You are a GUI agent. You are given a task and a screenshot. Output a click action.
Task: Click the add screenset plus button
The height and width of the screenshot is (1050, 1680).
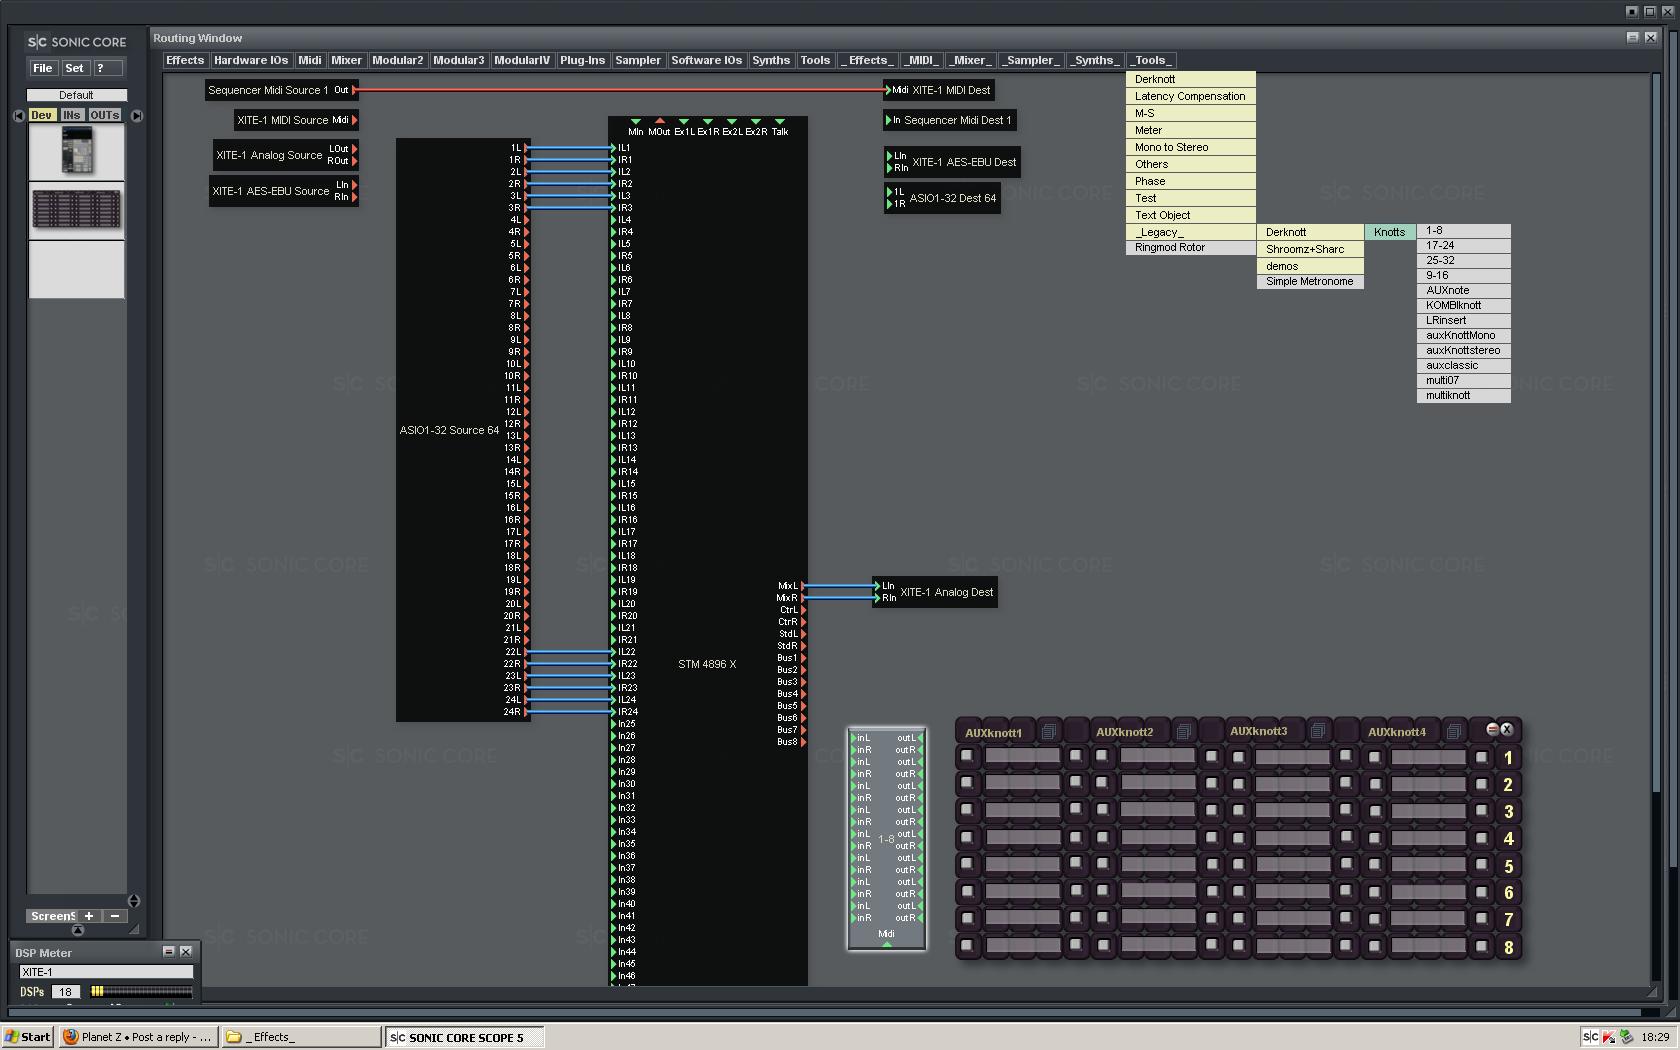point(89,916)
